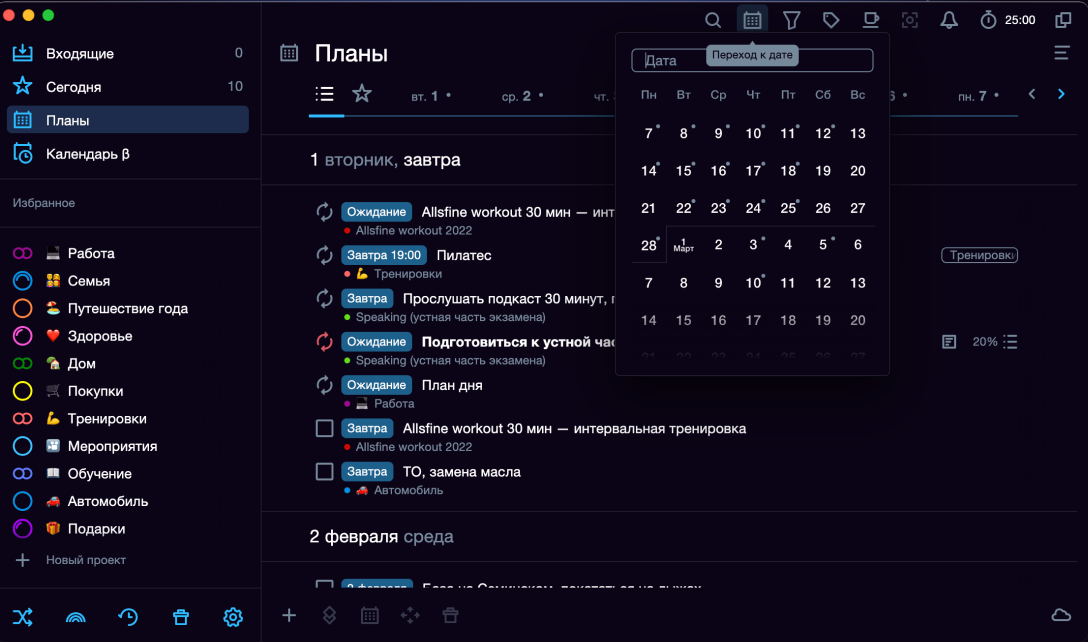Open the view options menu at top right

[1062, 53]
